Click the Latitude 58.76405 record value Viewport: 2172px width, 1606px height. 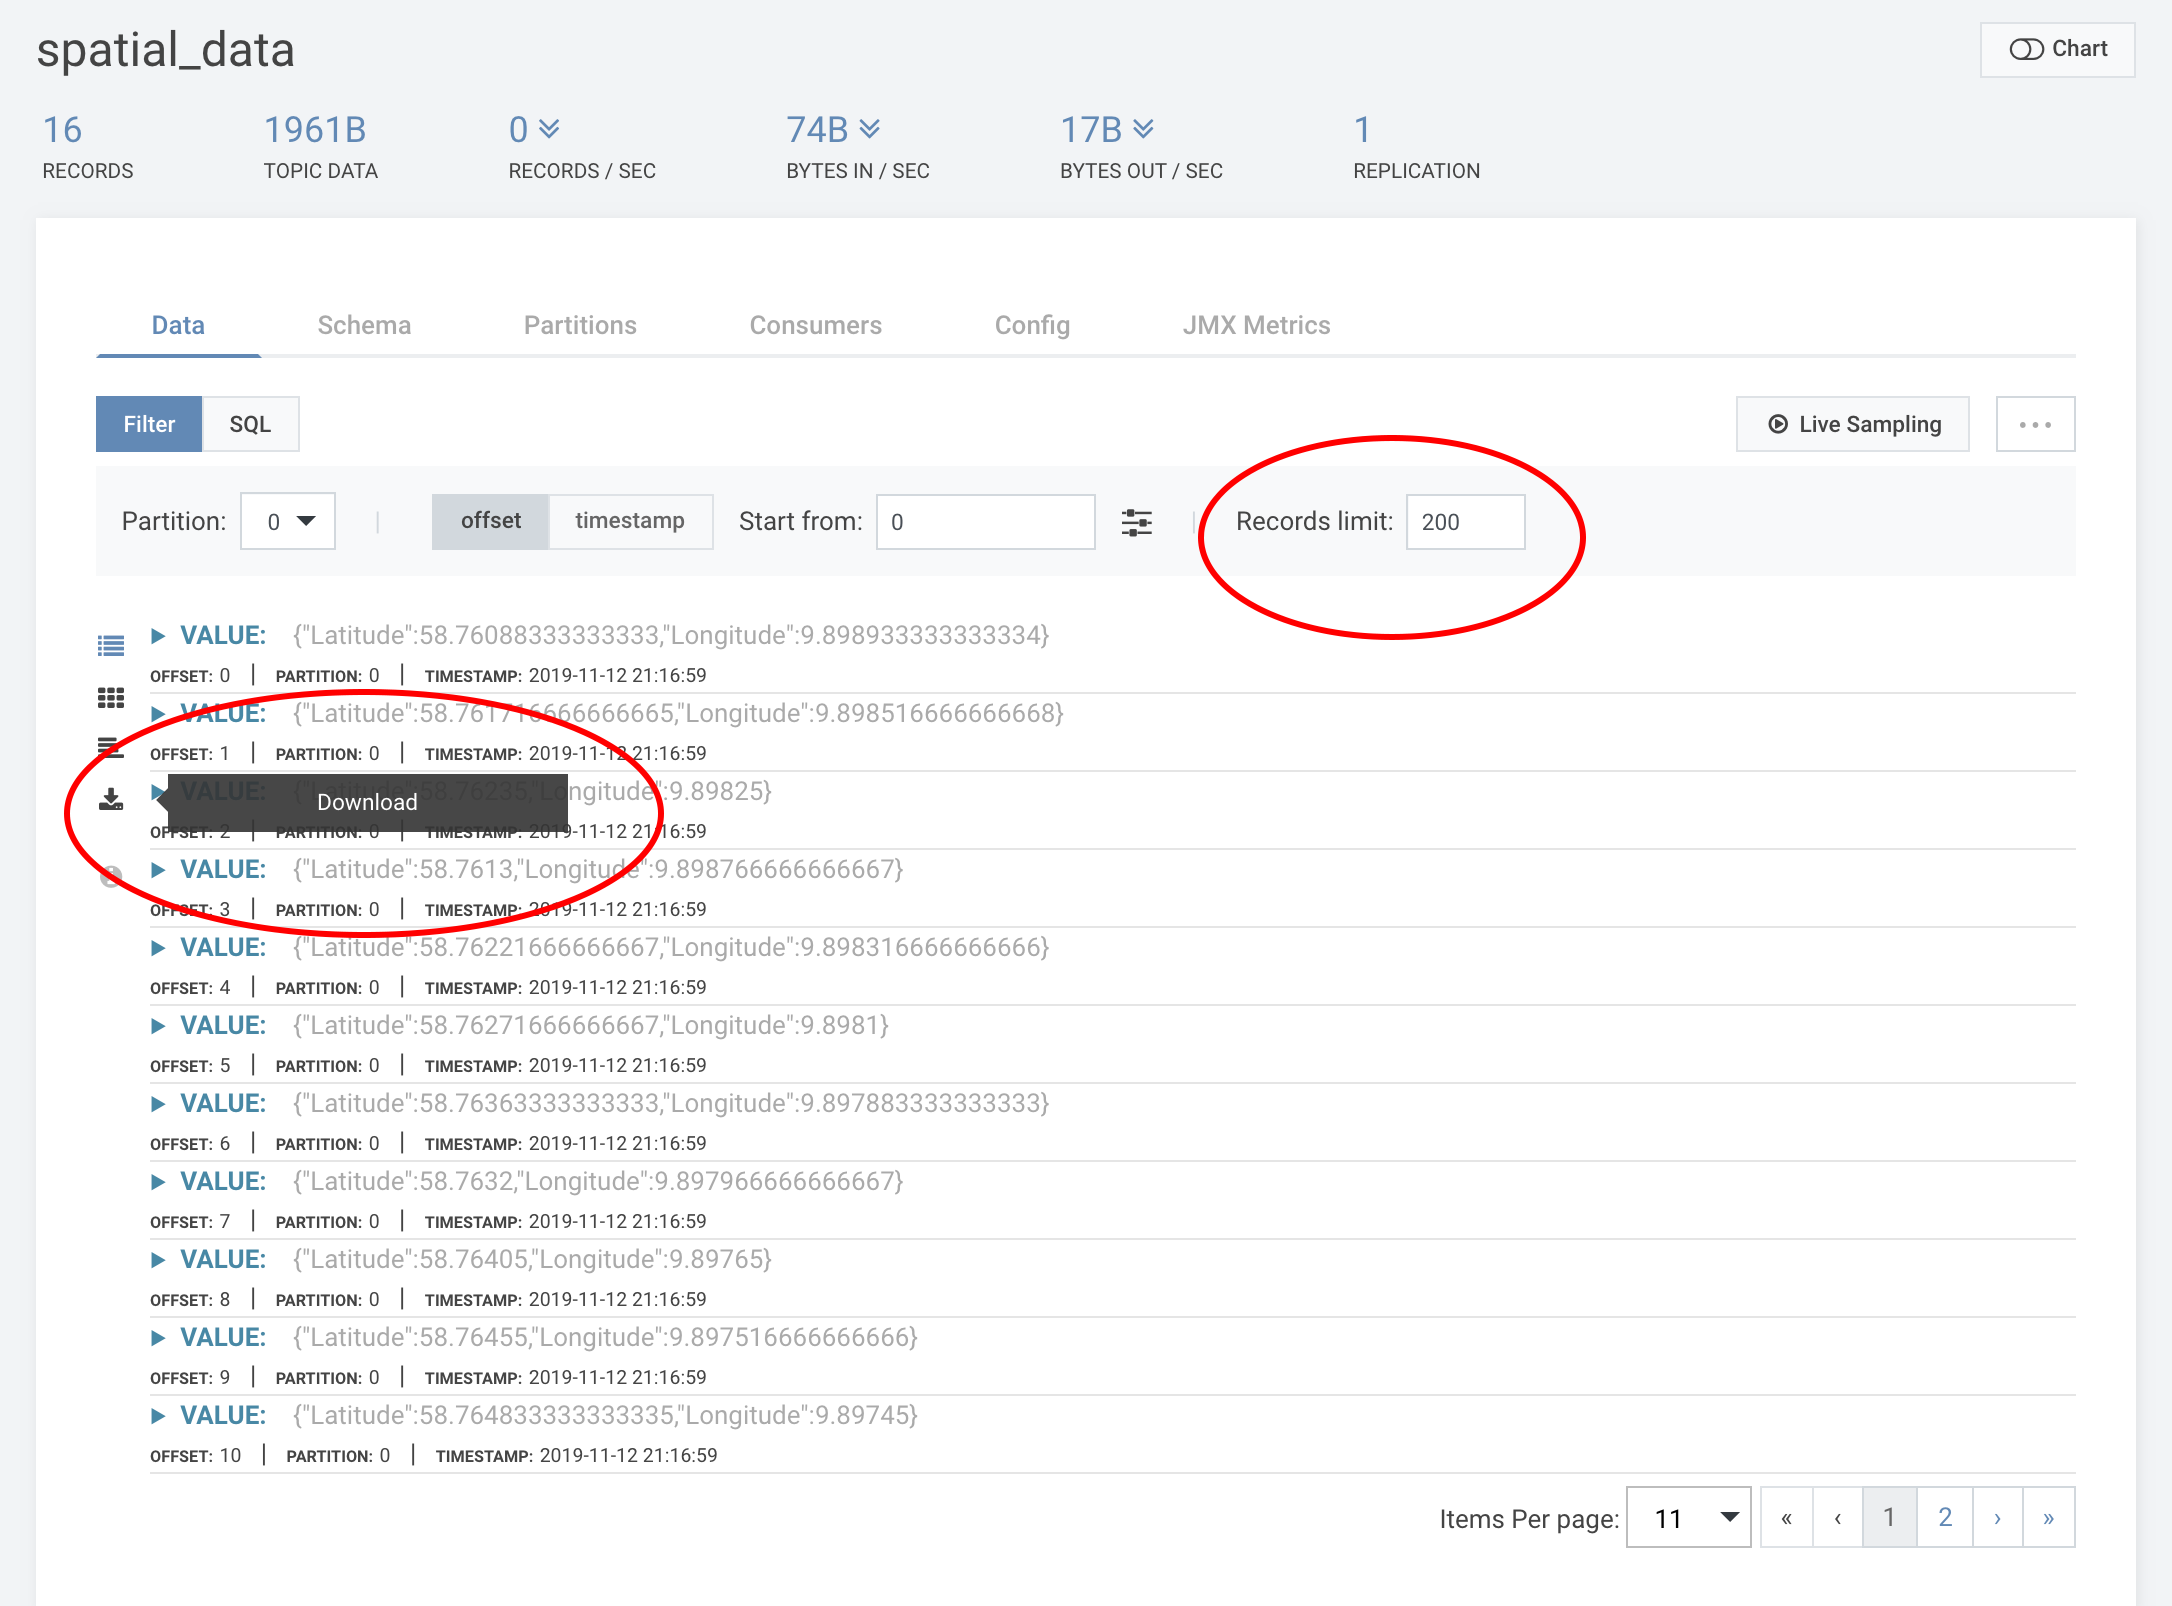[x=532, y=1259]
